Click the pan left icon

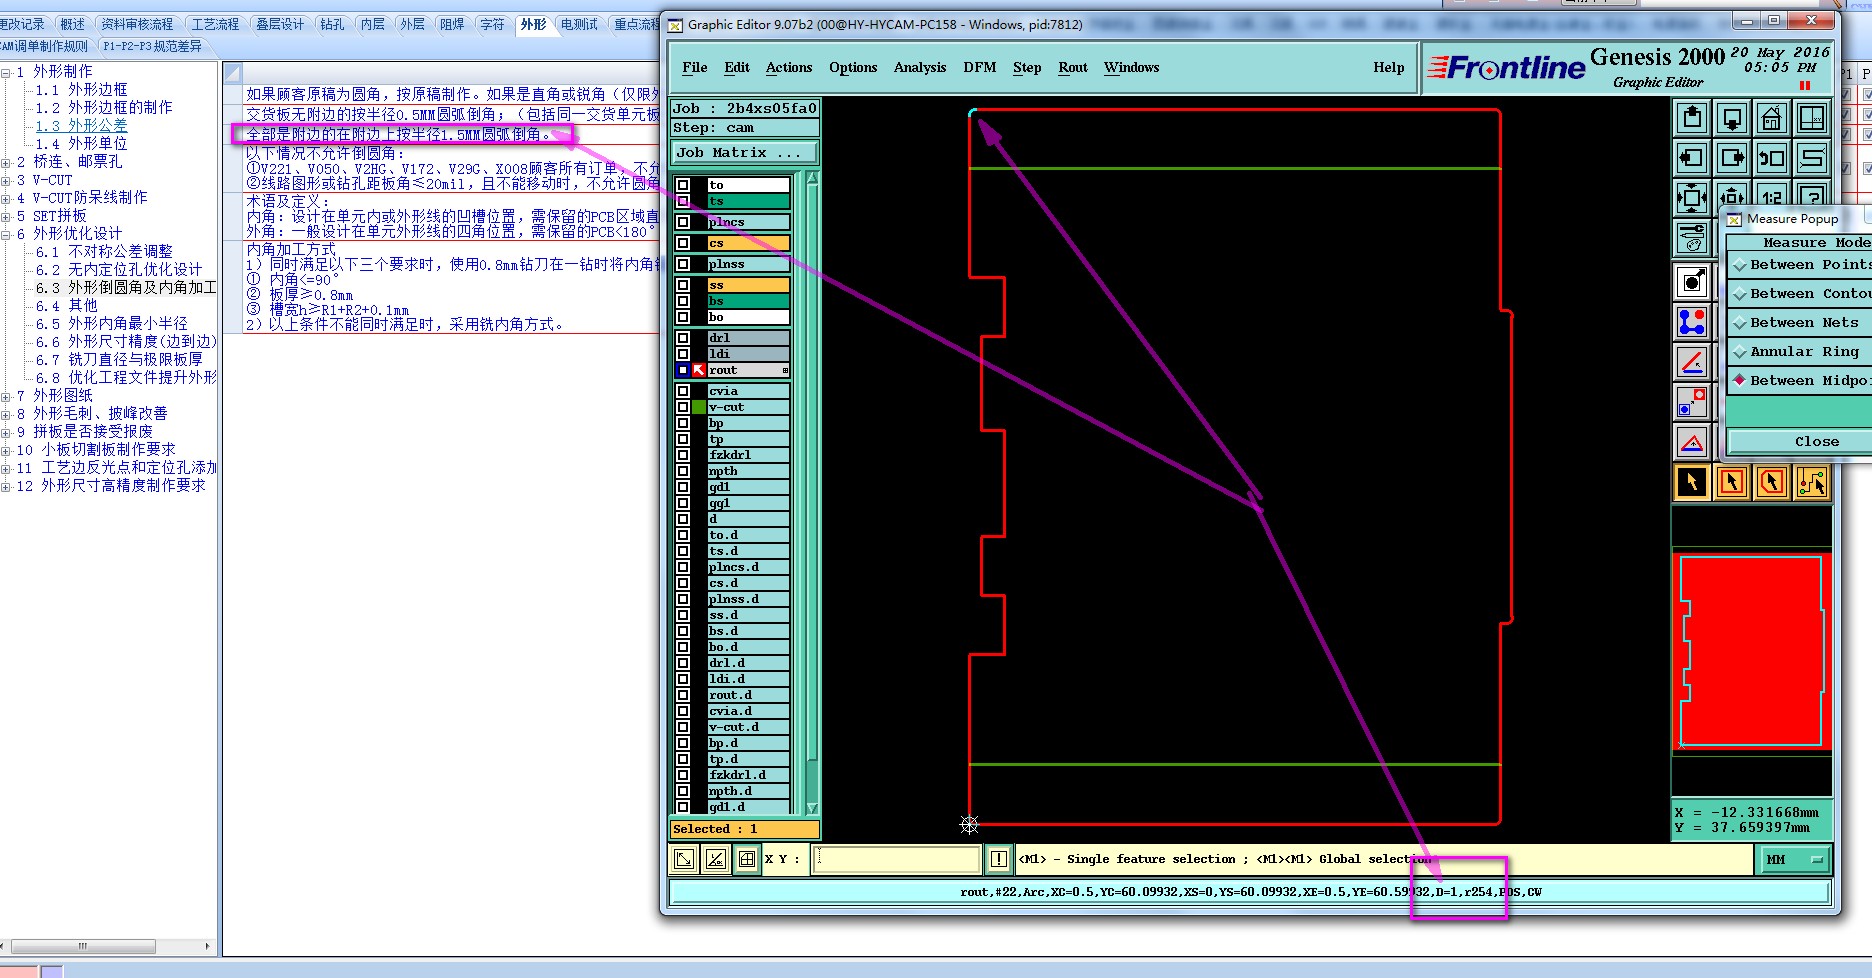coord(1692,158)
